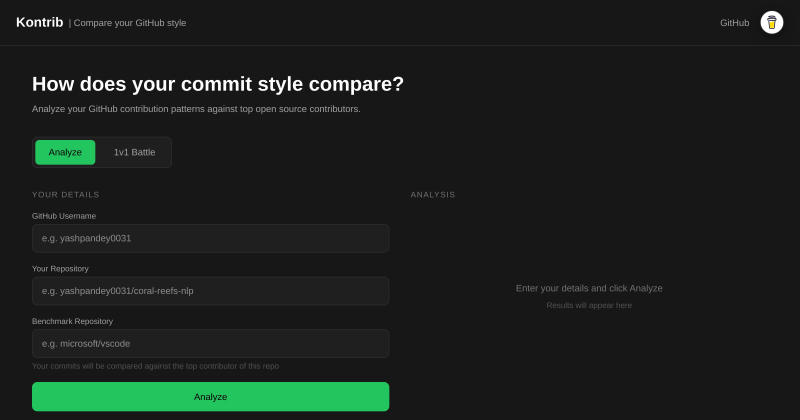800x420 pixels.
Task: Submit with the wide green Analyze button
Action: [x=210, y=397]
